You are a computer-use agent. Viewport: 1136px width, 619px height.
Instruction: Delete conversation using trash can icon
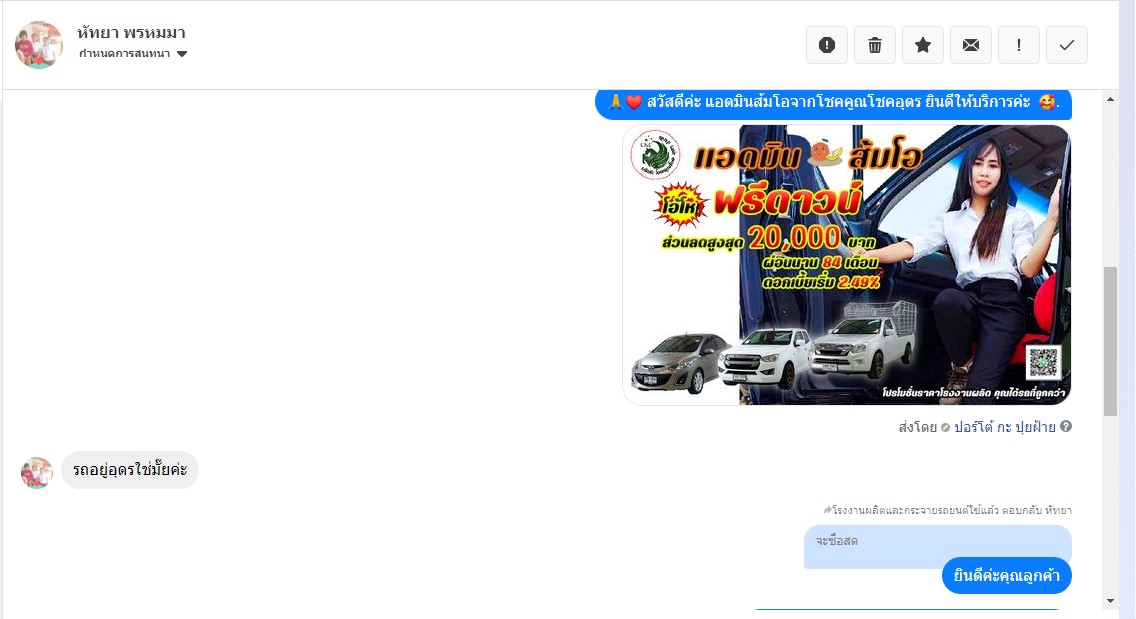point(874,45)
